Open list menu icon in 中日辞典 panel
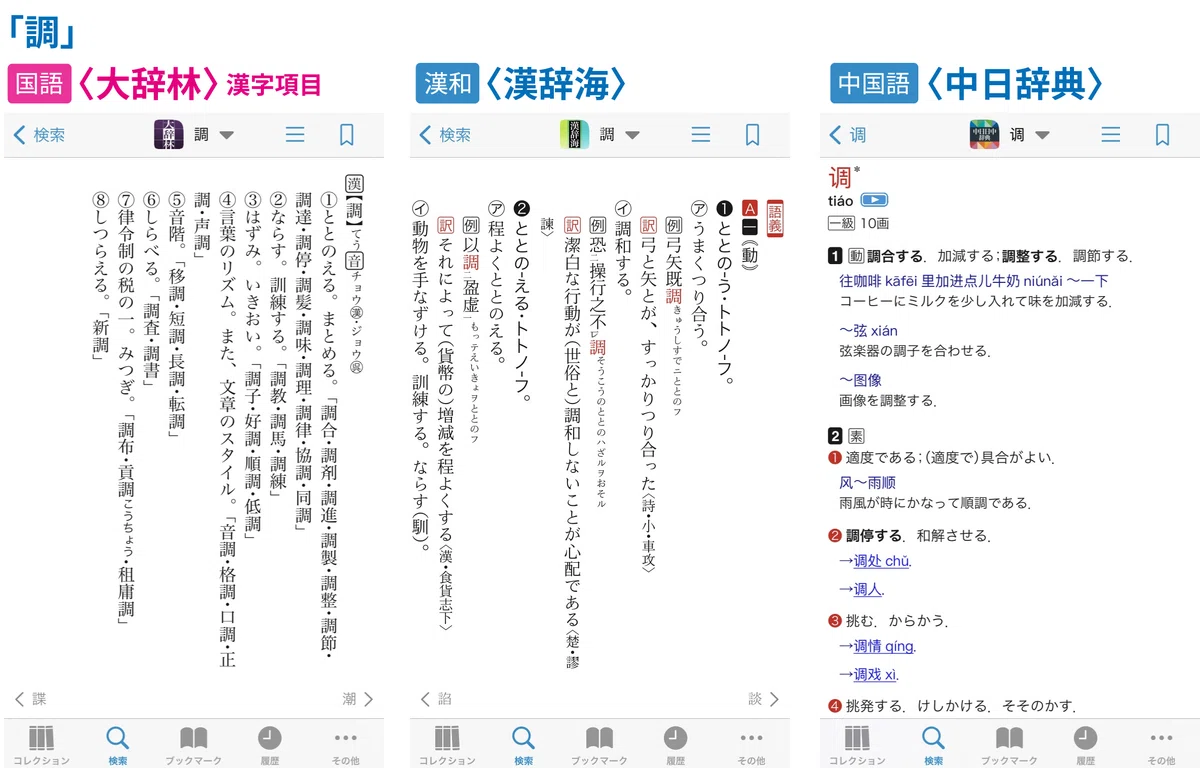The image size is (1200, 768). (x=1111, y=135)
